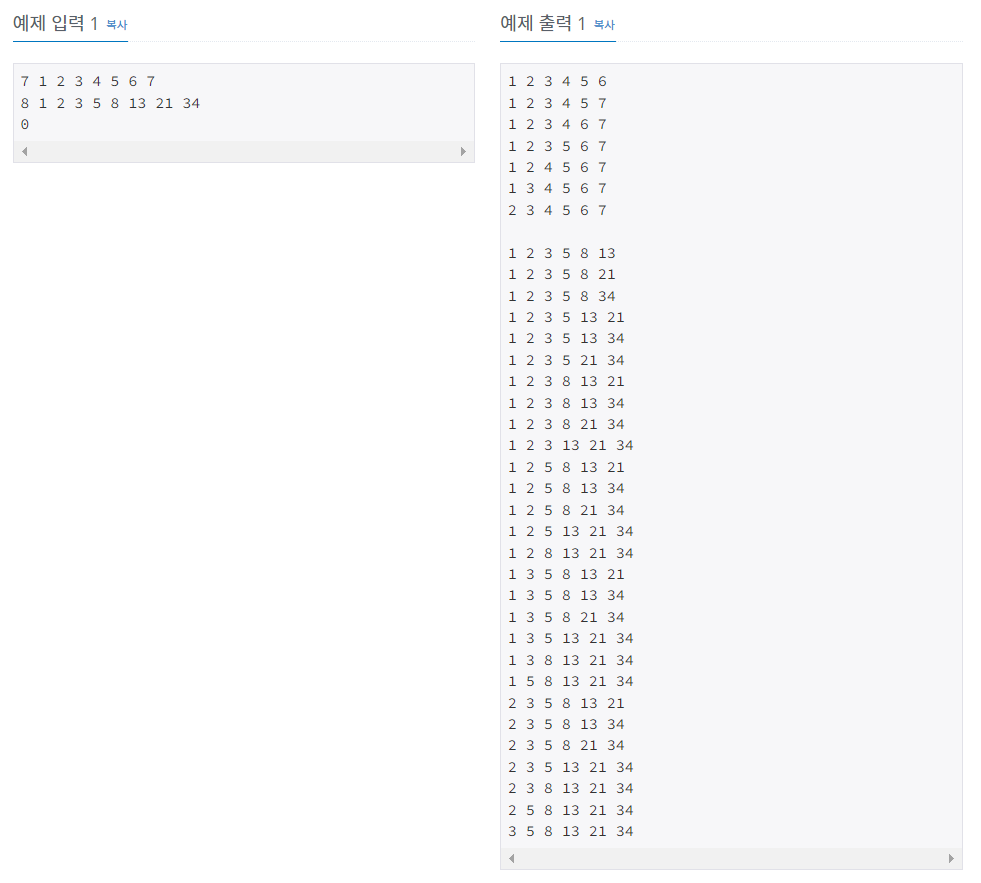Viewport: 981px width, 883px height.
Task: Click the output box right scroll arrow
Action: [951, 859]
